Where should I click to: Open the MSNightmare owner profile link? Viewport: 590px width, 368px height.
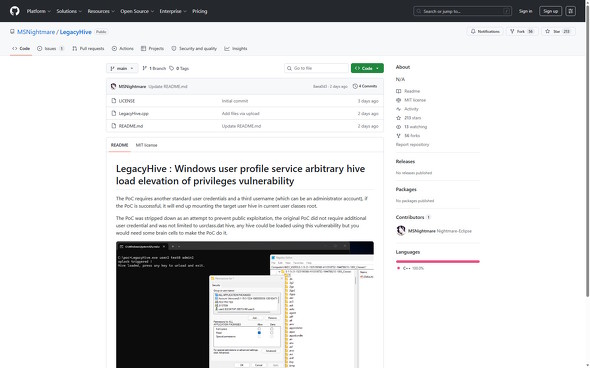[36, 32]
